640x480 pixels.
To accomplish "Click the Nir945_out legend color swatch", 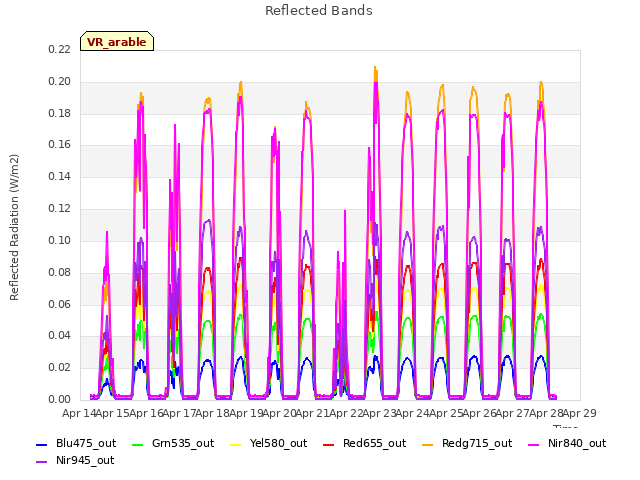I will (42, 462).
